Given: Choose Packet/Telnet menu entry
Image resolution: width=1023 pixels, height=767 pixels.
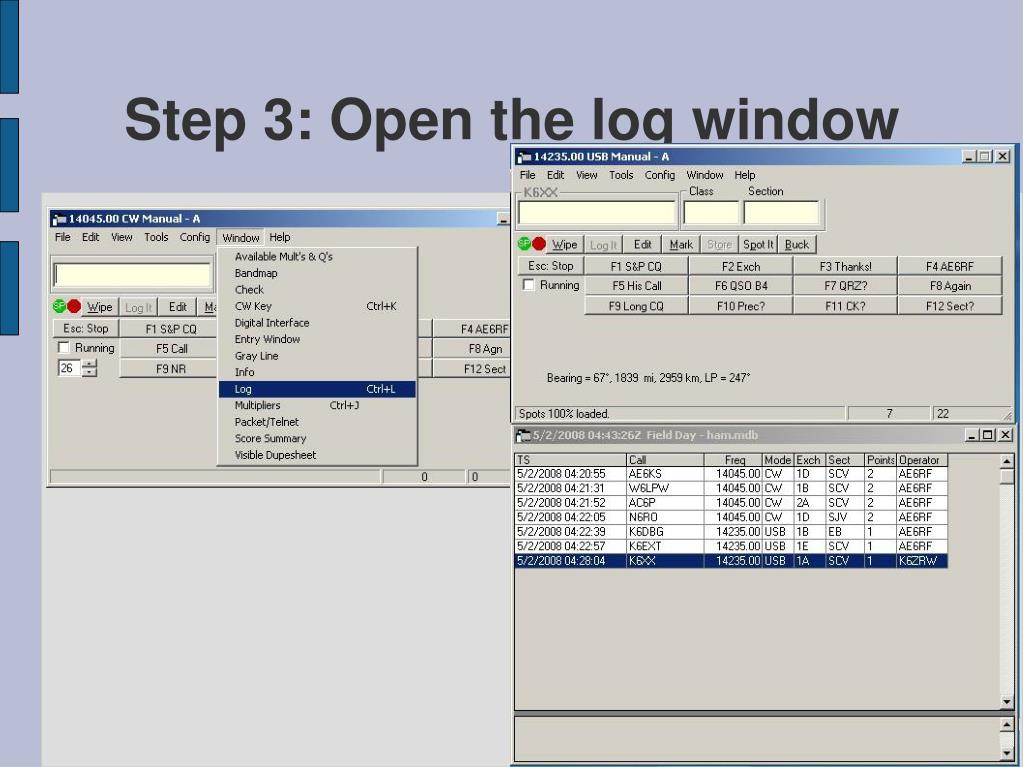Looking at the screenshot, I should point(317,422).
